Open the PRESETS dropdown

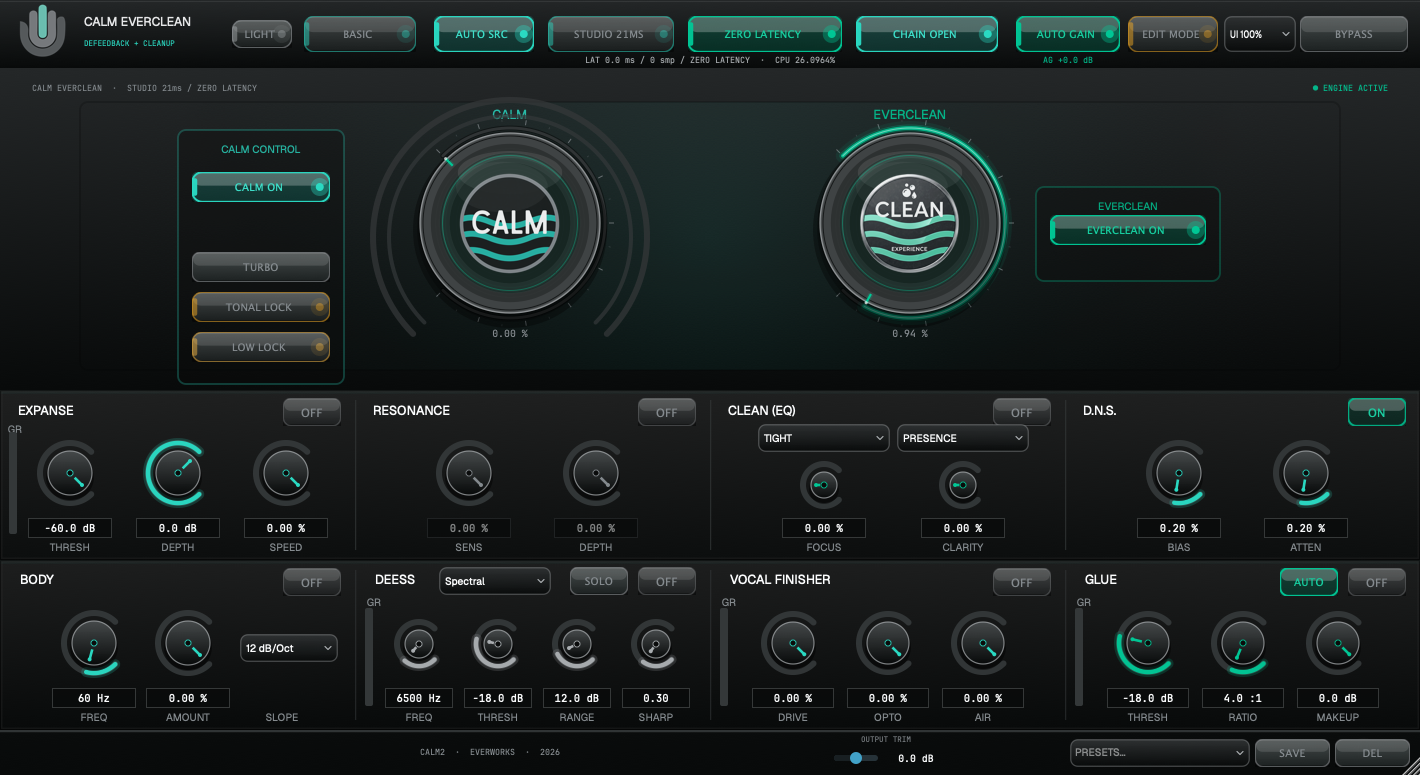1159,753
